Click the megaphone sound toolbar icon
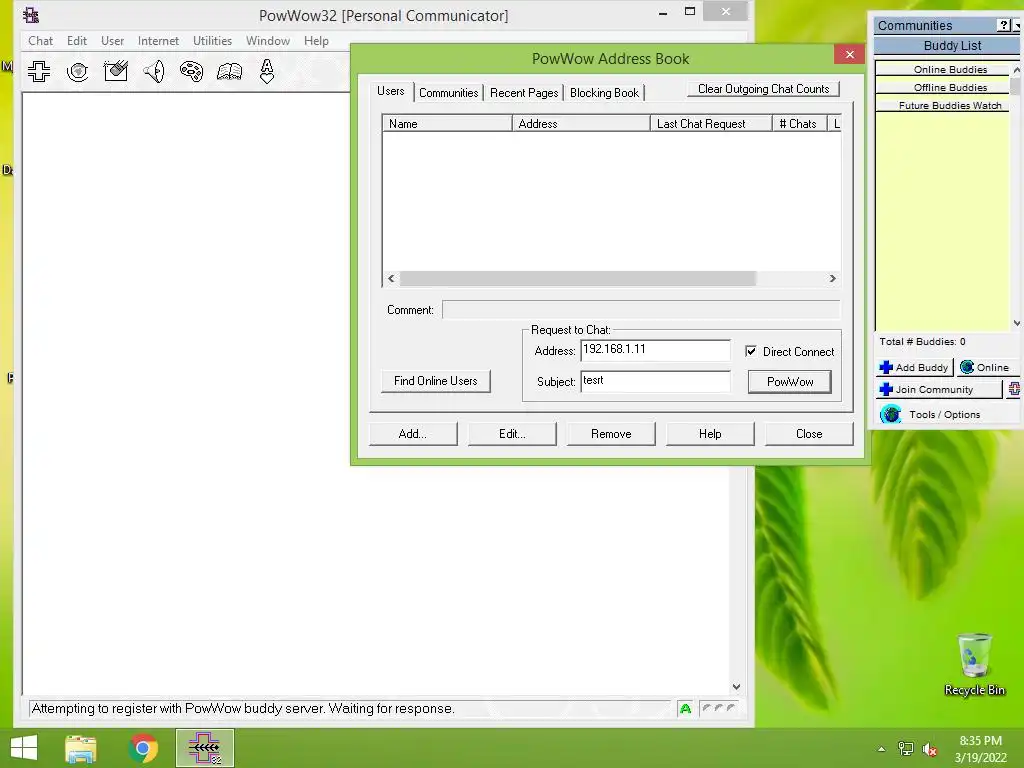 154,71
